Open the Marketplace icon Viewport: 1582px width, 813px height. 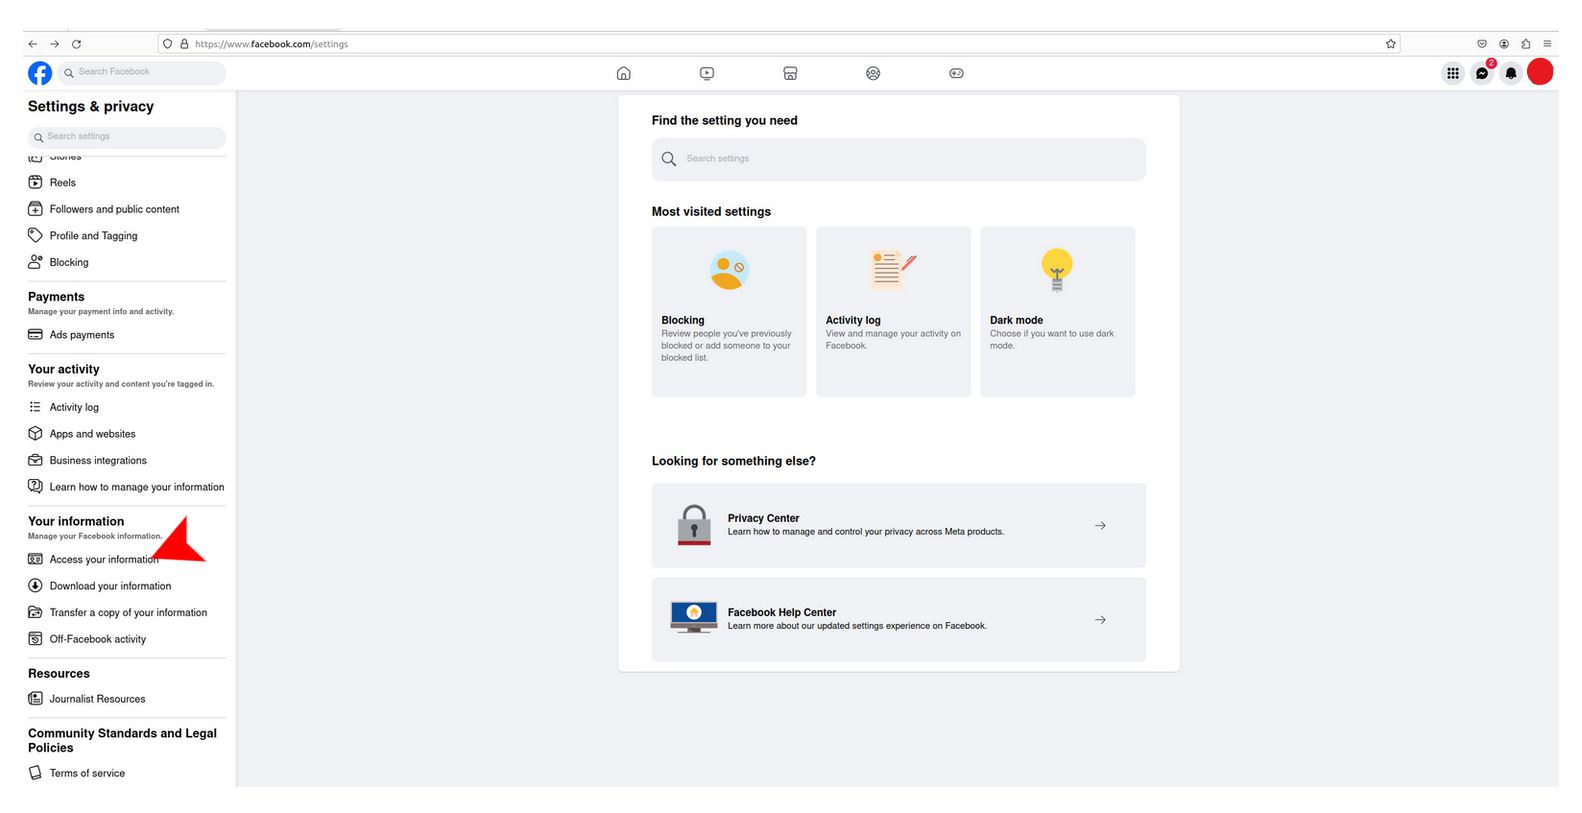point(790,73)
